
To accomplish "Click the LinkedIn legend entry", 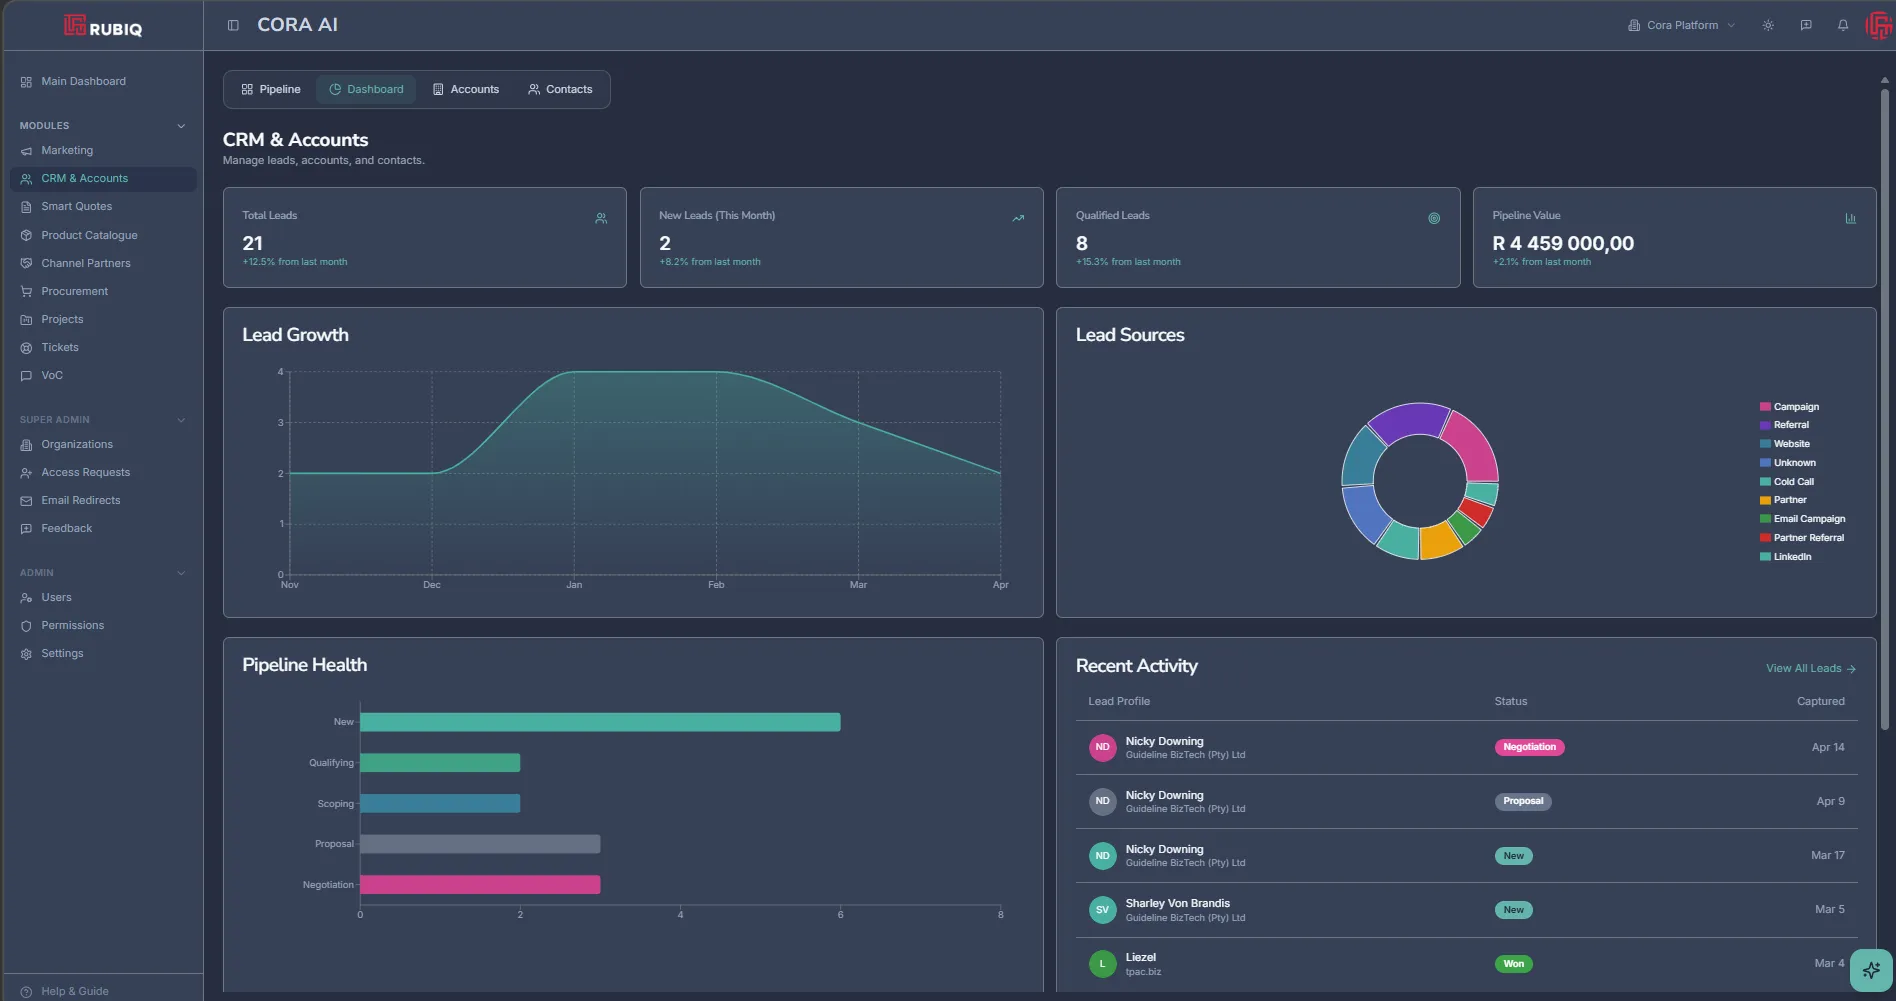I will pos(1786,557).
